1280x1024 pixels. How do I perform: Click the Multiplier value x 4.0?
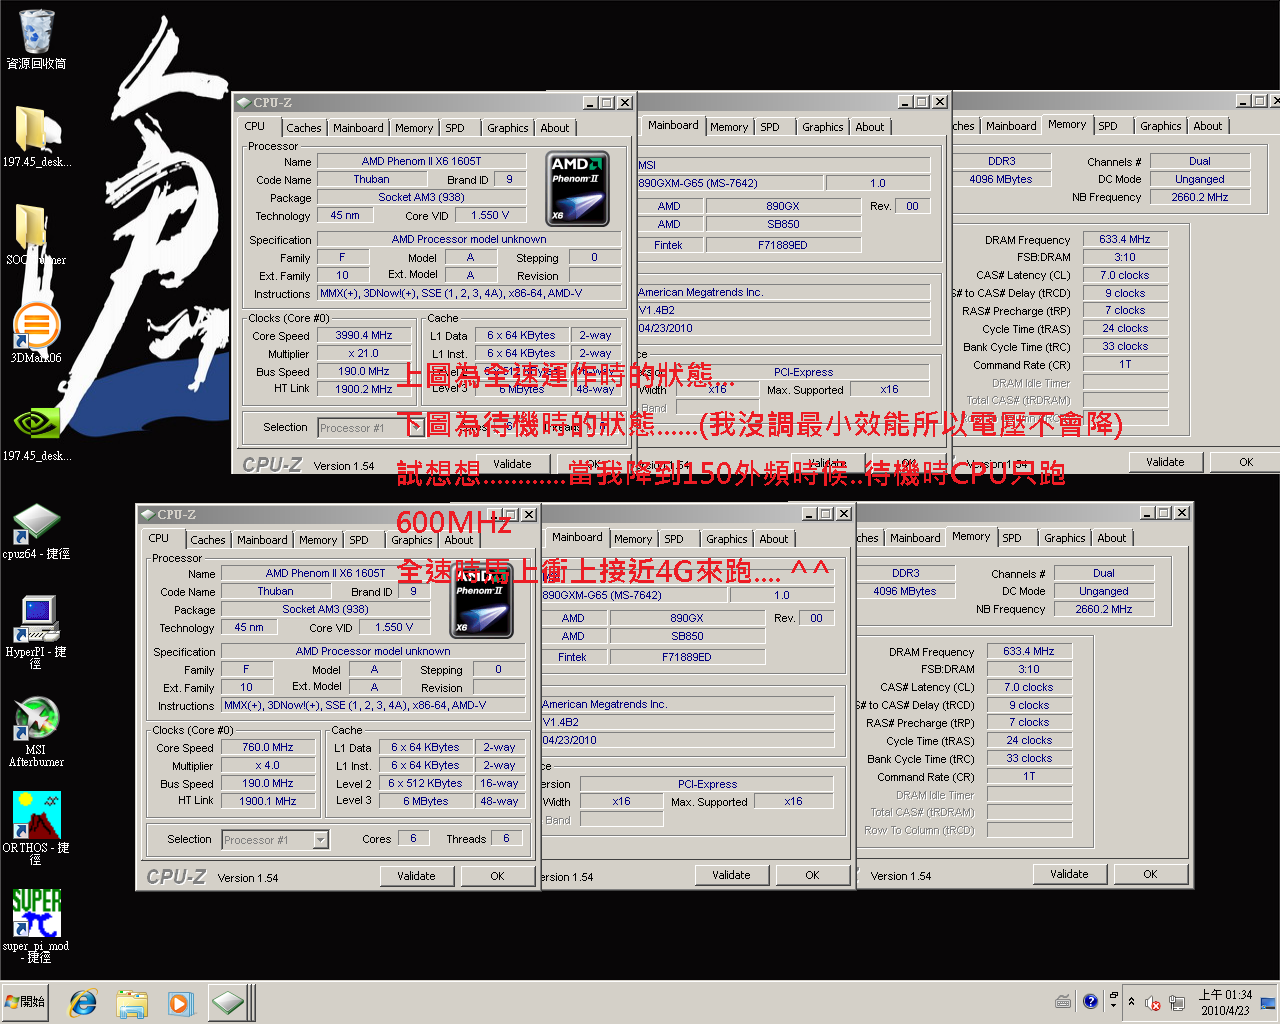coord(268,766)
